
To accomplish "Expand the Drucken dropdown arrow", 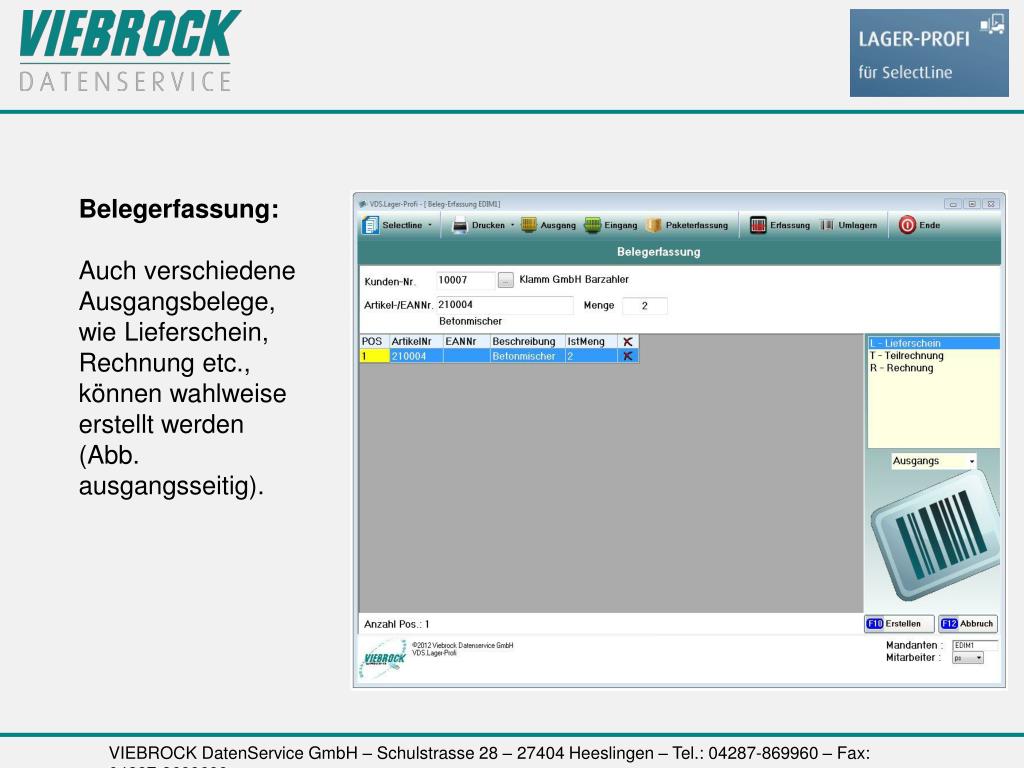I will tap(513, 225).
